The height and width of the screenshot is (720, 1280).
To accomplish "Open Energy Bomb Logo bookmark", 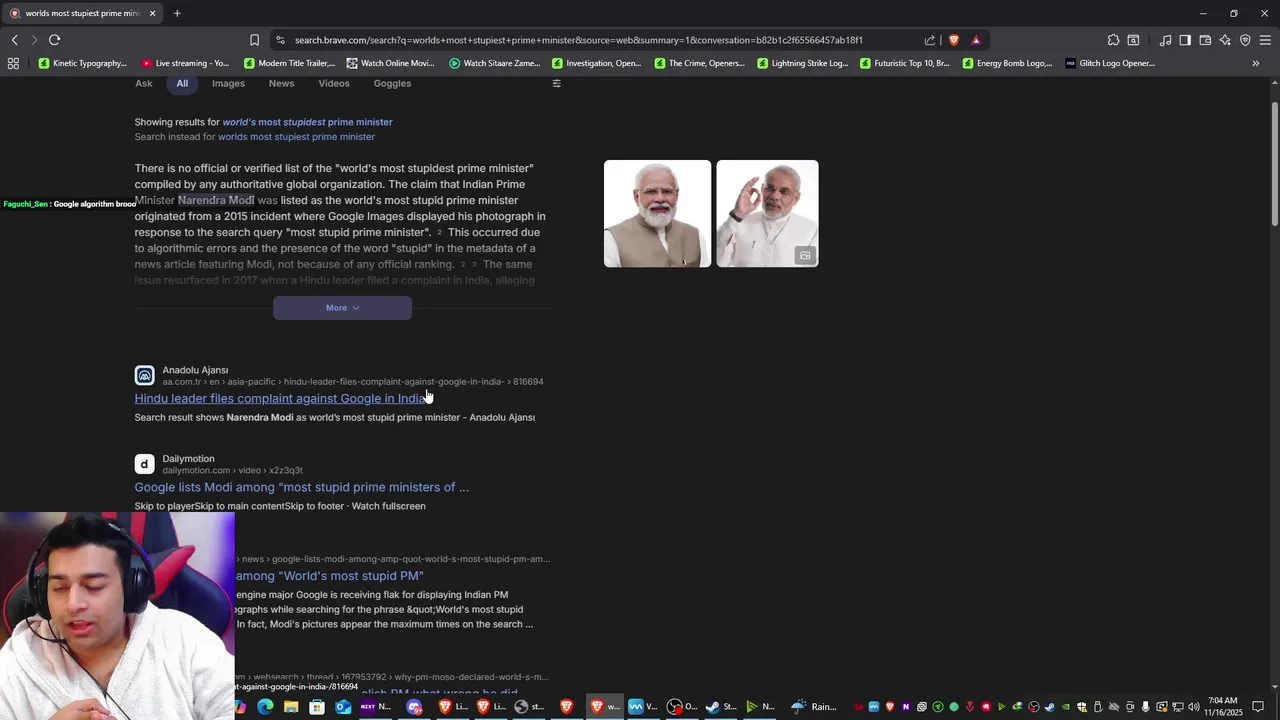I will [x=1008, y=63].
